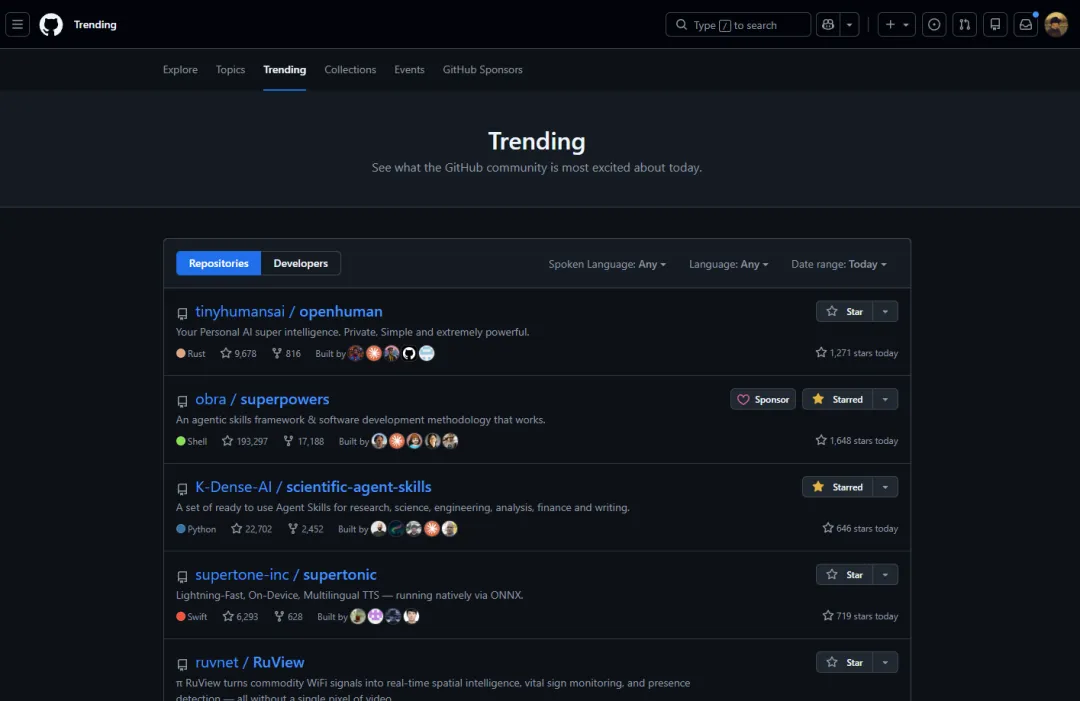This screenshot has height=701, width=1080.
Task: Click the "719 stars today" text
Action: click(860, 616)
